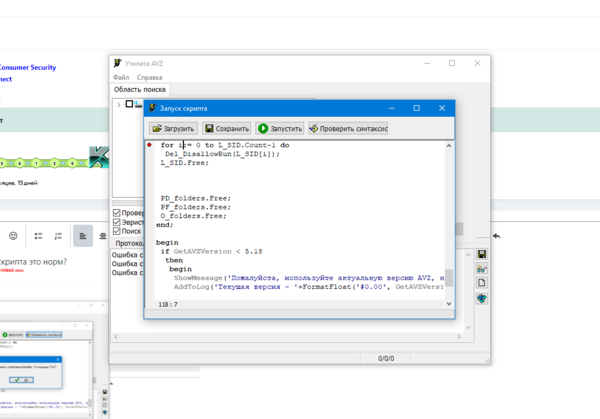This screenshot has height=419, width=600.
Task: Click the red breakpoint marker in the gutter
Action: 149,145
